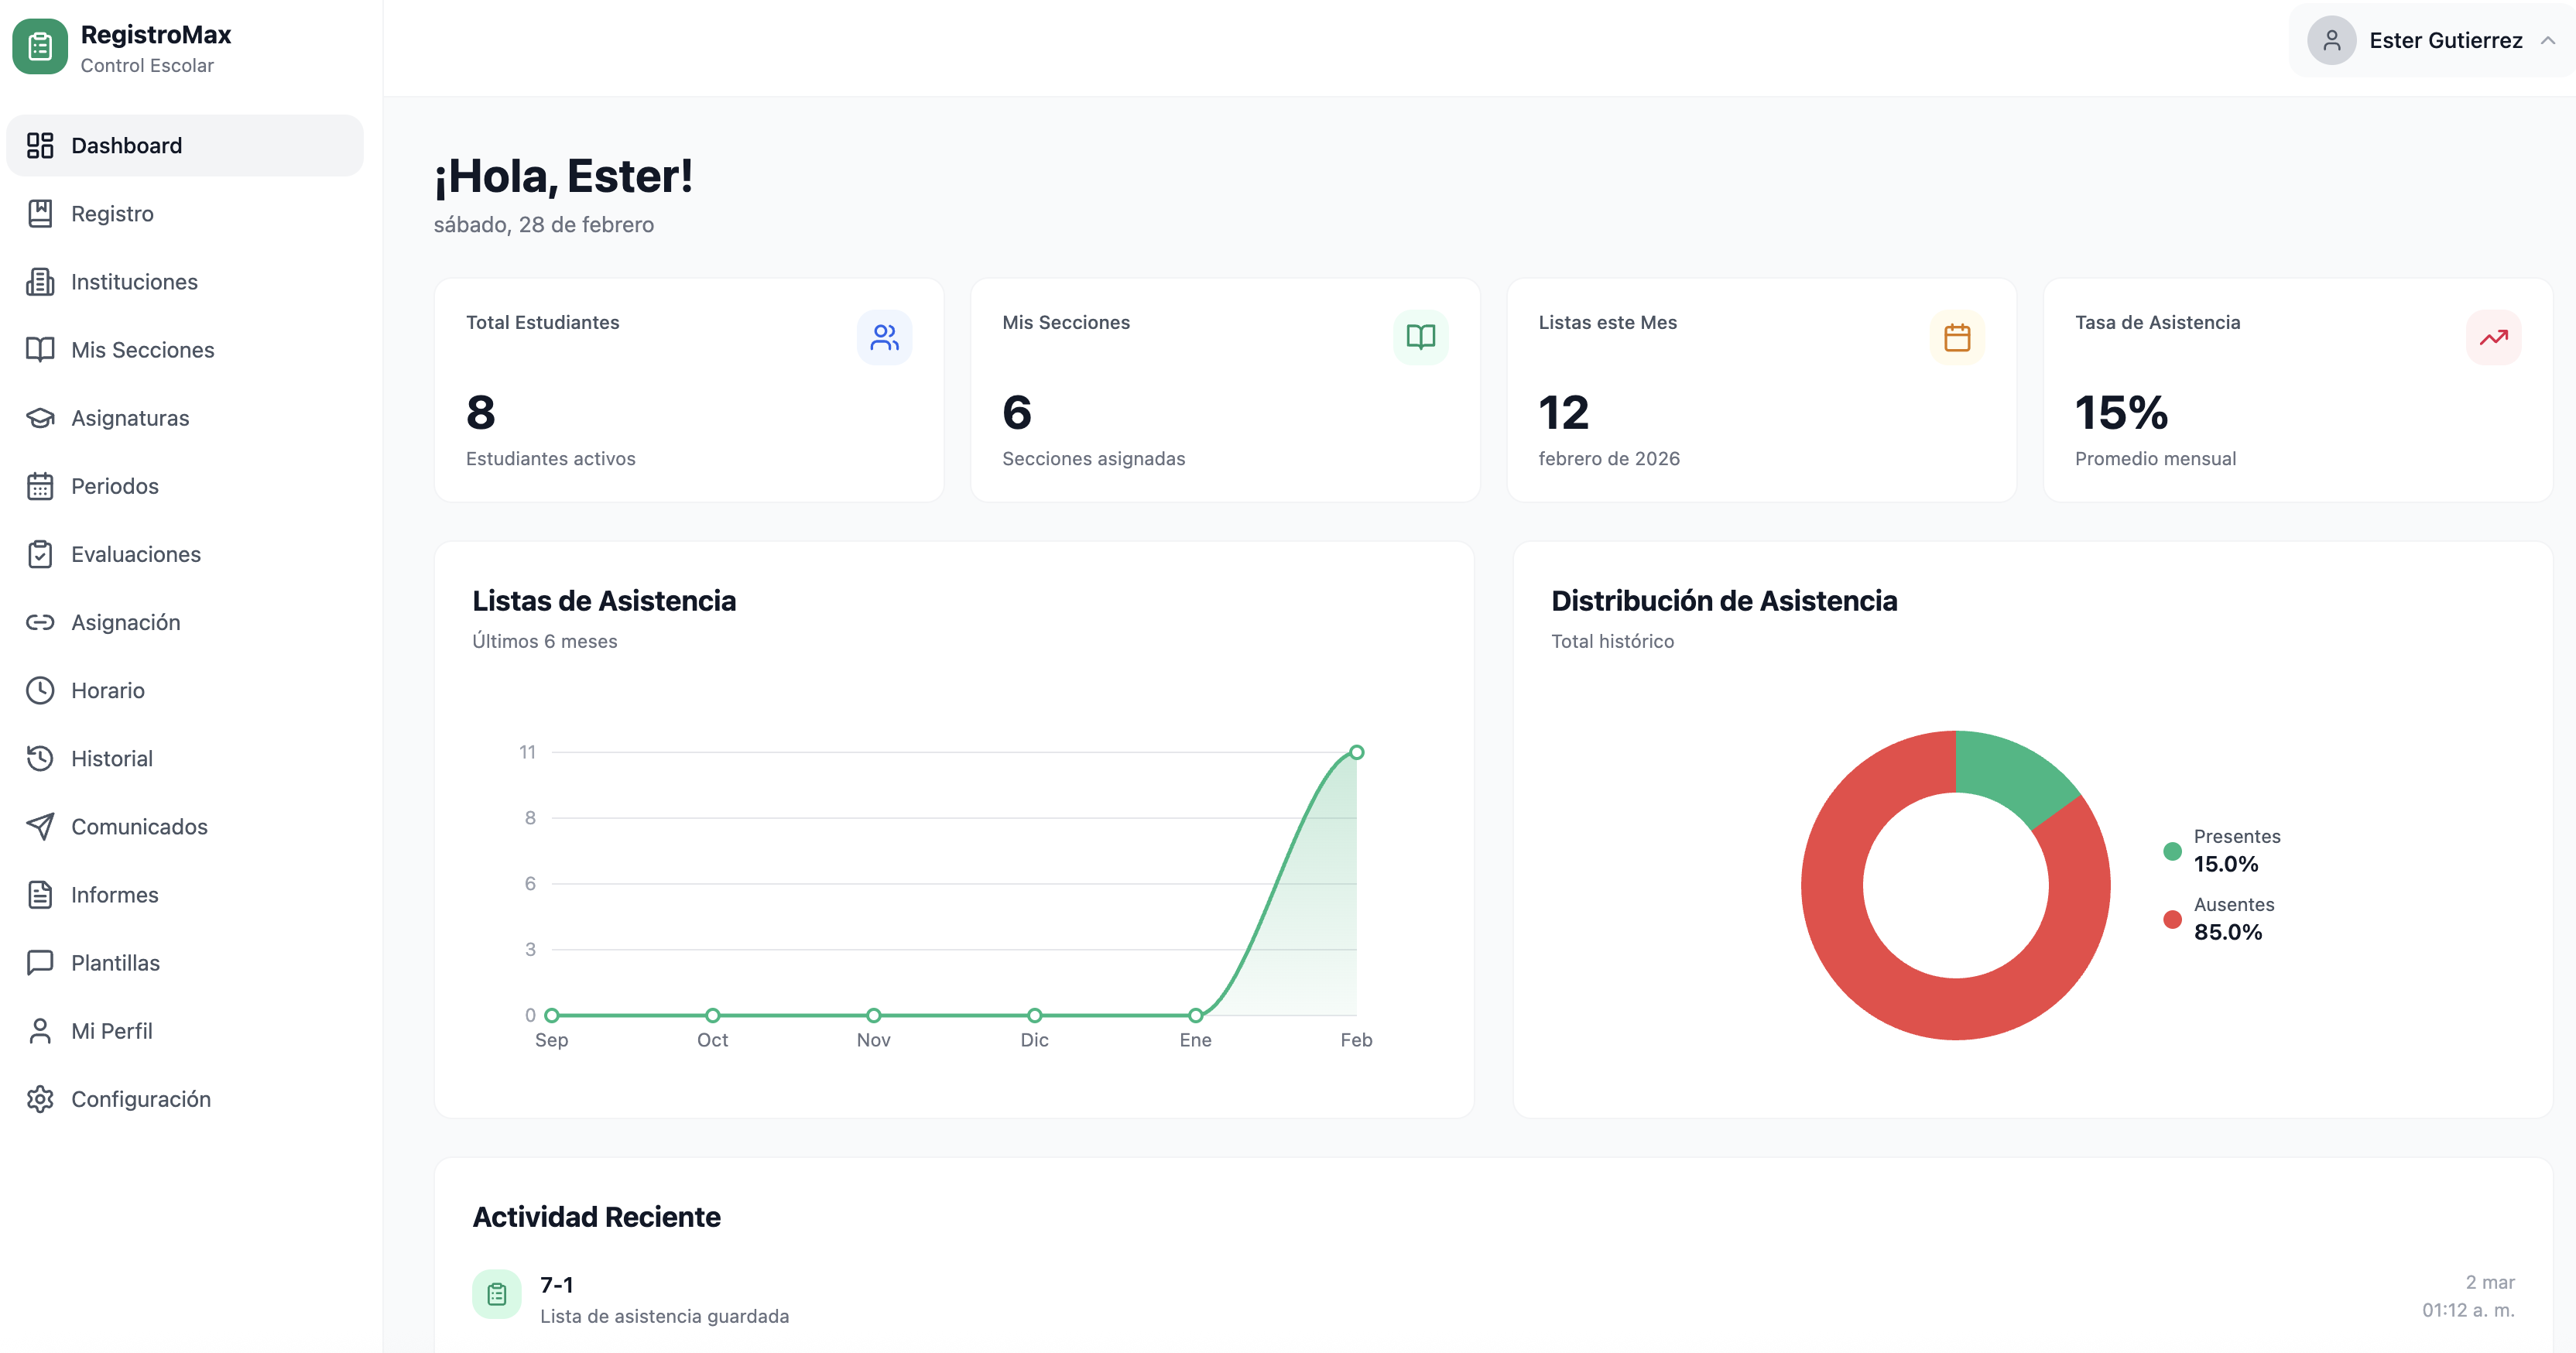The width and height of the screenshot is (2576, 1353).
Task: Open the Mi Perfil page
Action: tap(111, 1030)
